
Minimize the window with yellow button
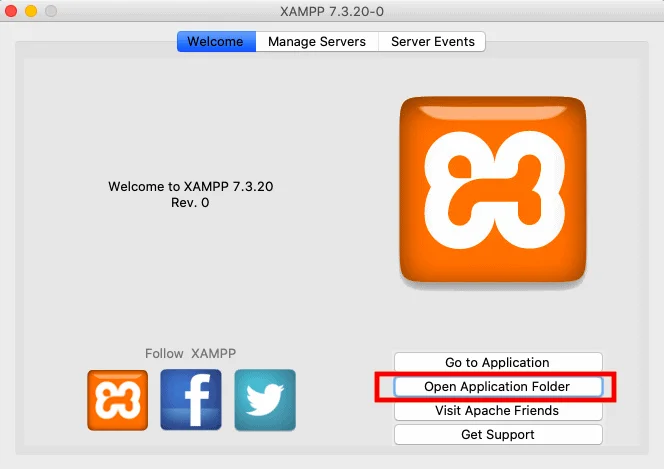31,11
